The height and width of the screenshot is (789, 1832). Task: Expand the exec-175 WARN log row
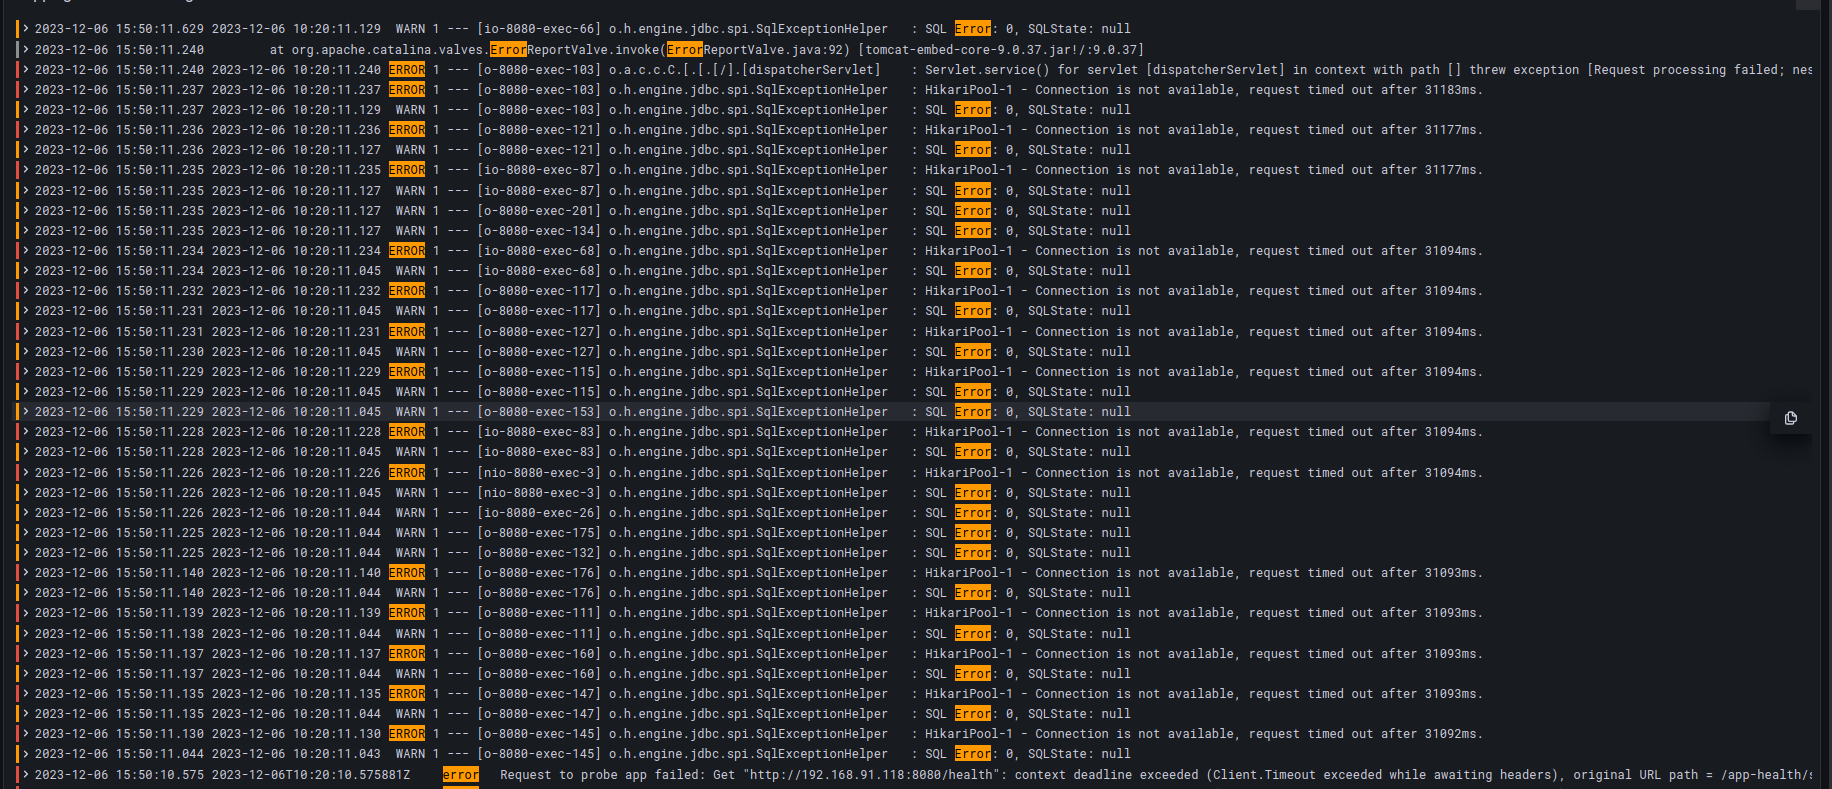click(26, 533)
